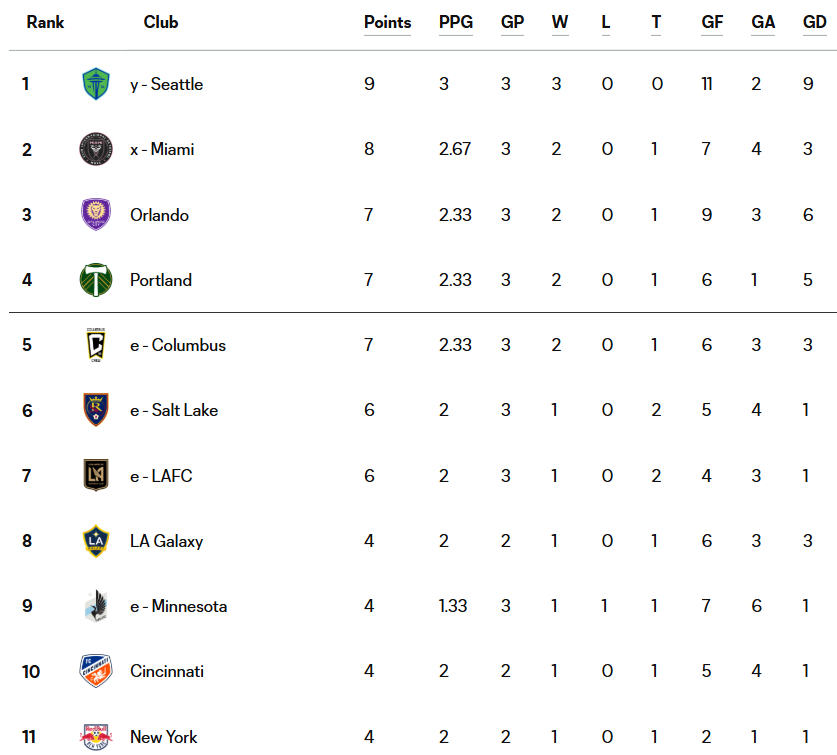Click the LA Galaxy logo
This screenshot has width=837, height=755.
pos(96,541)
